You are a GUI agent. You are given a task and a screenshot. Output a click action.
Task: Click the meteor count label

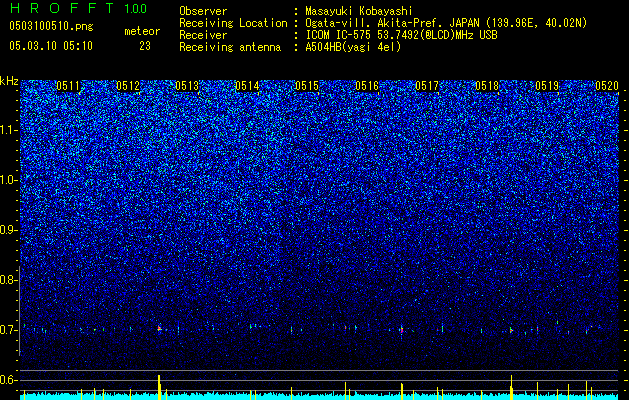click(142, 31)
